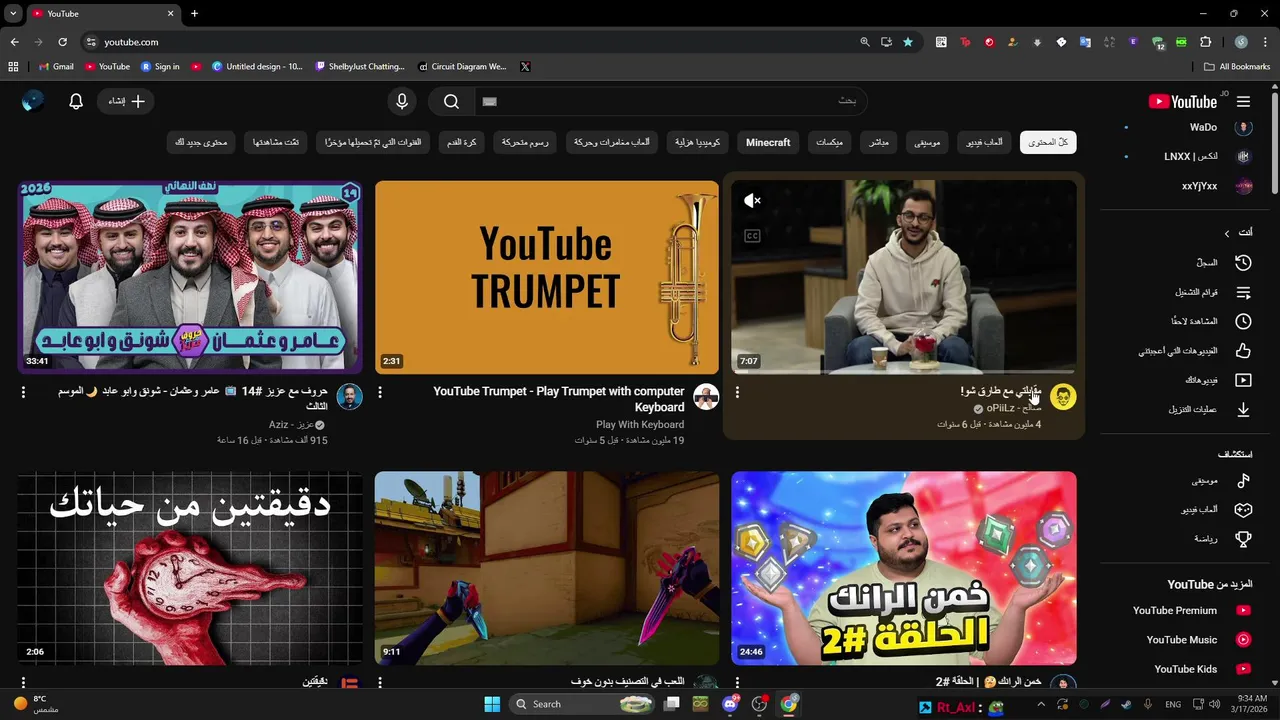
Task: Bookmark this page with the star icon
Action: tap(908, 42)
